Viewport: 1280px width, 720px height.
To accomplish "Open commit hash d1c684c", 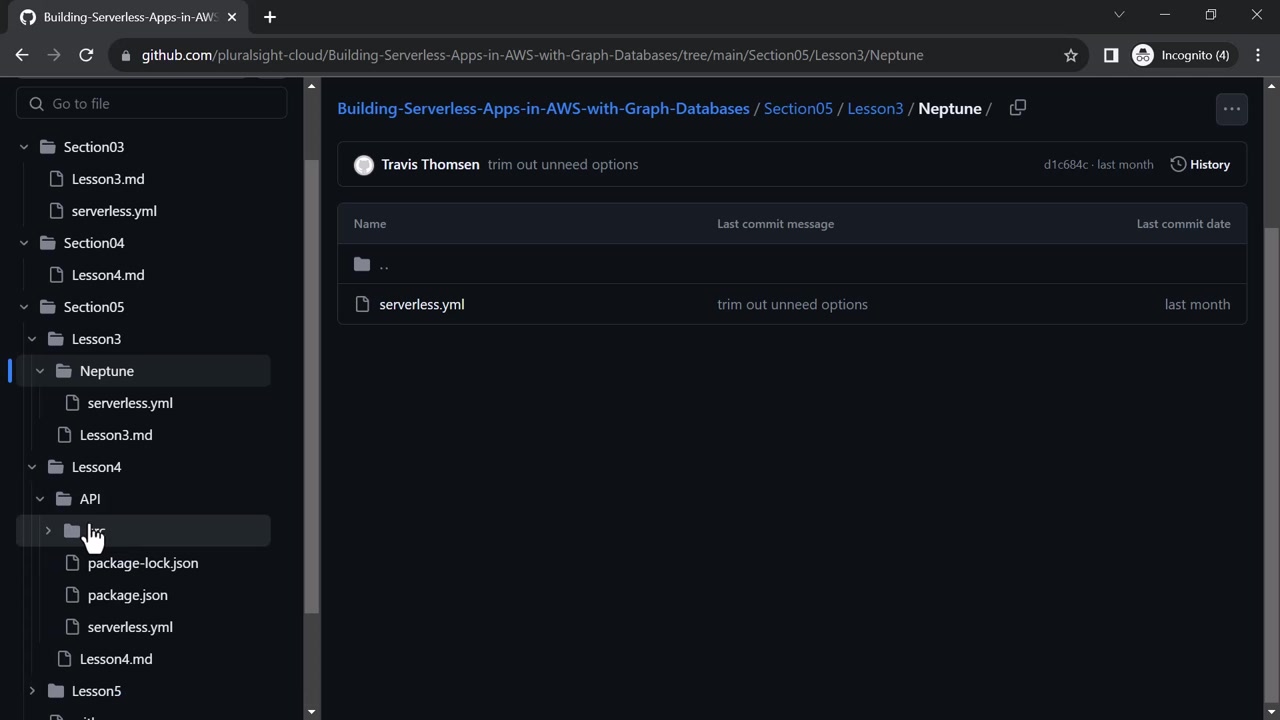I will (1066, 165).
